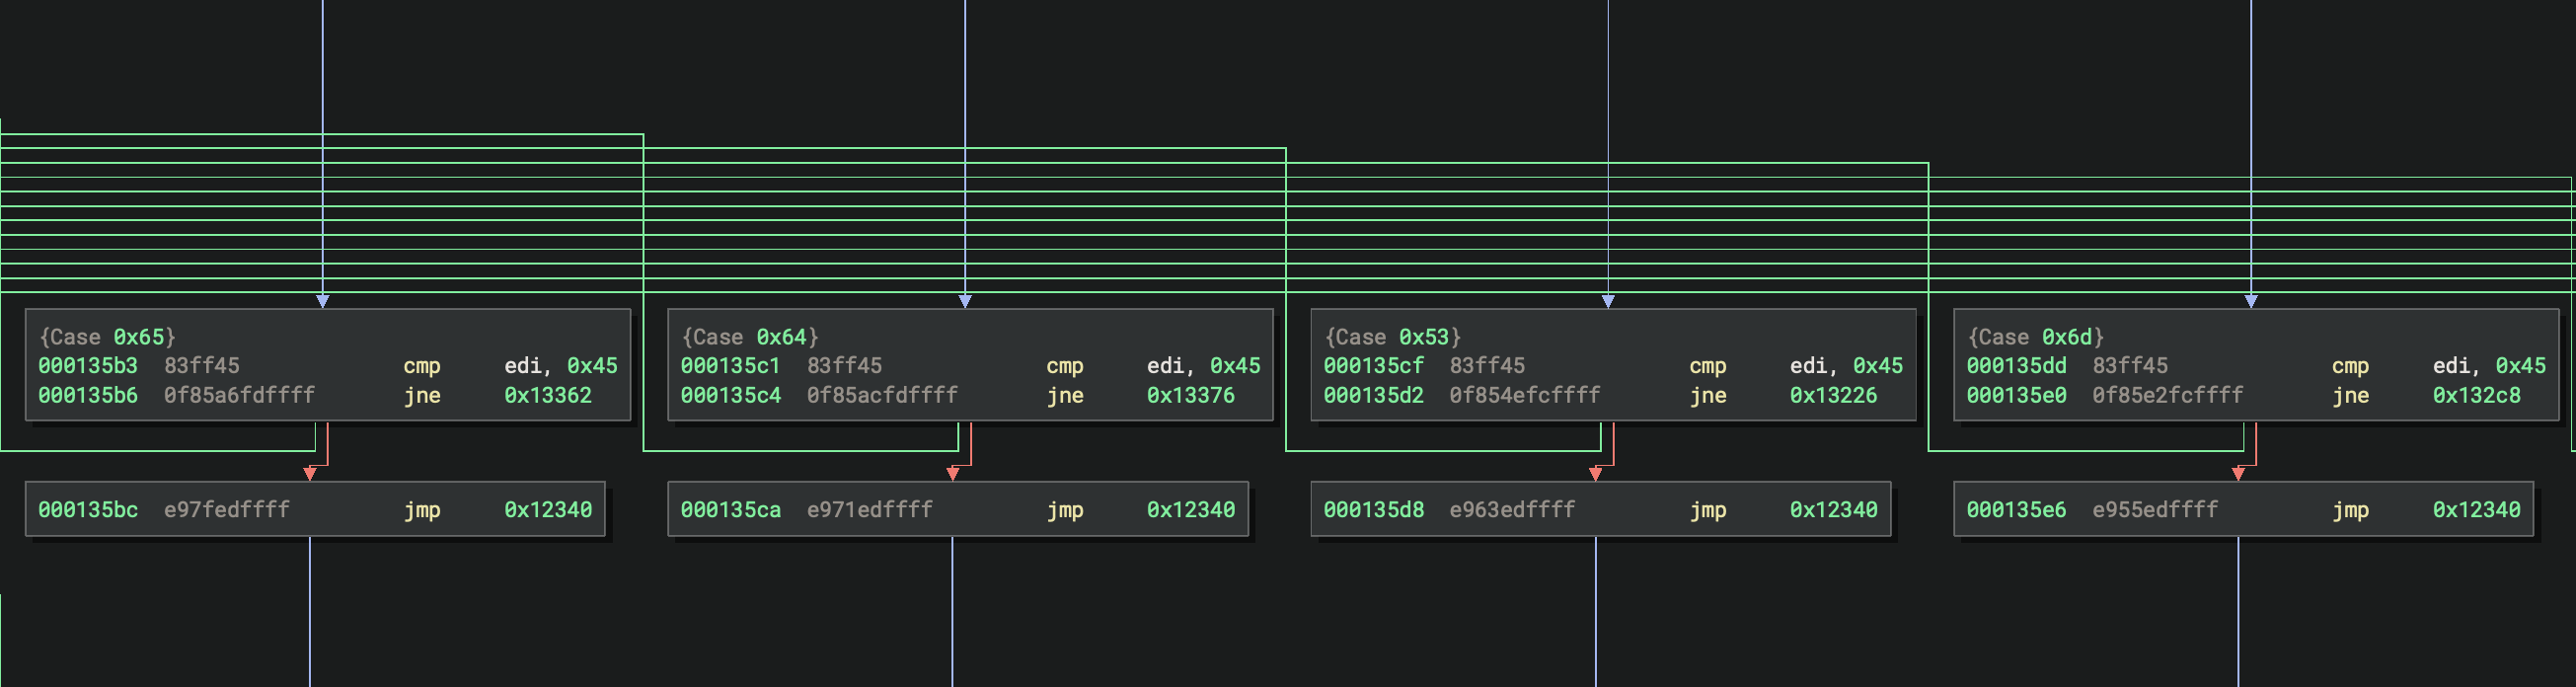Image resolution: width=2576 pixels, height=687 pixels.
Task: Click jmp mnemonic at 000135ca
Action: click(1065, 510)
